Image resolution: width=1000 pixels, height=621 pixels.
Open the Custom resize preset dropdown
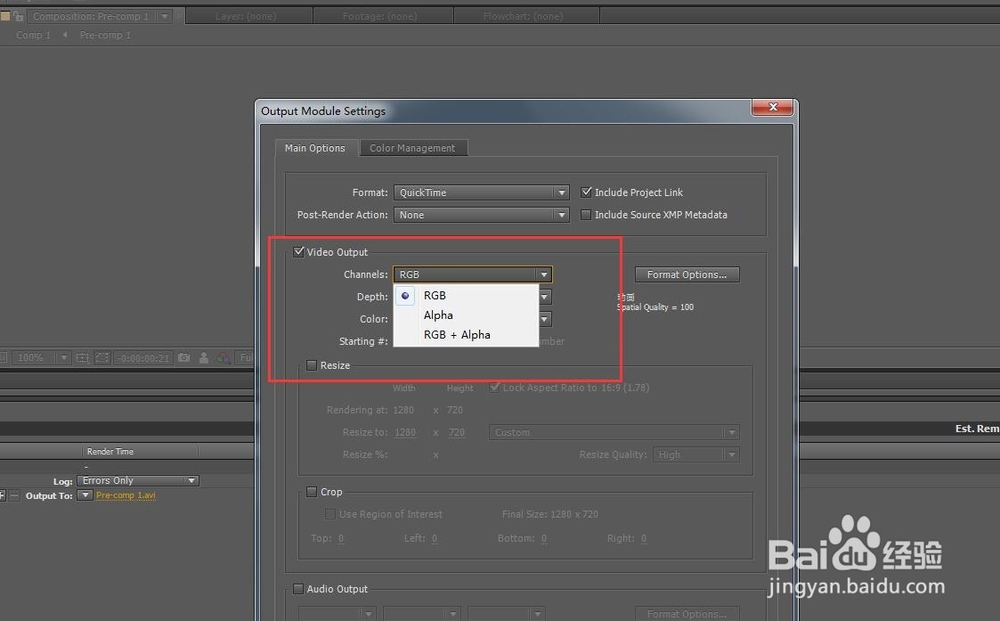(614, 432)
